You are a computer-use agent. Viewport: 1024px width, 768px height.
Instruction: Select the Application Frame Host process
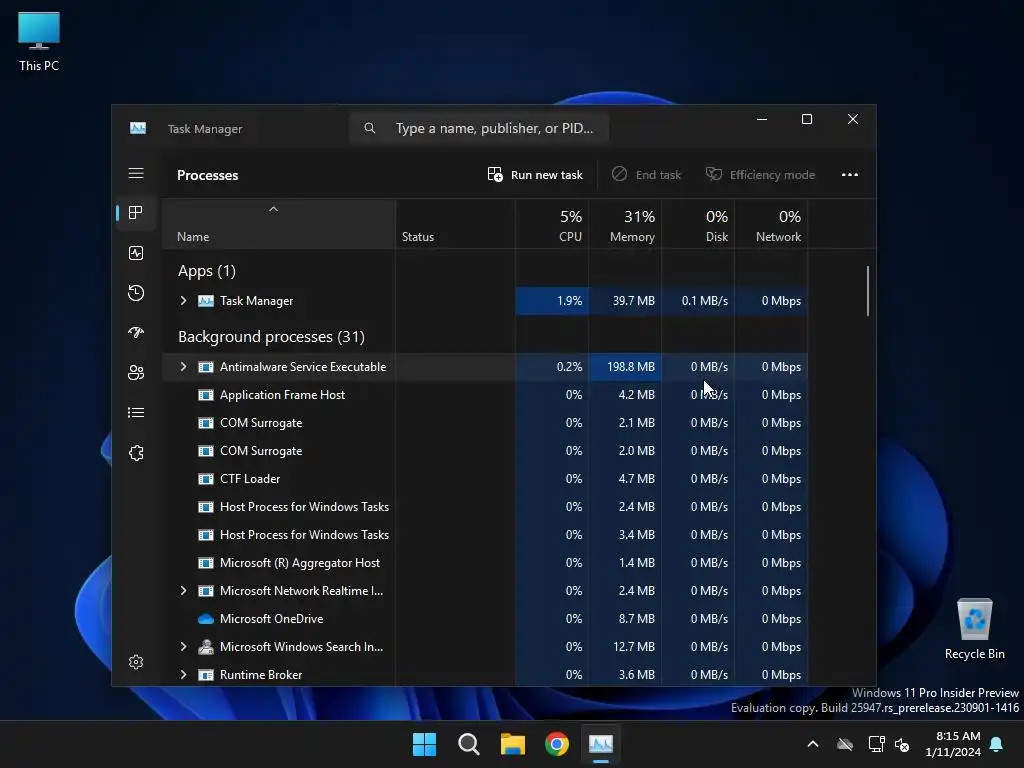pos(485,394)
